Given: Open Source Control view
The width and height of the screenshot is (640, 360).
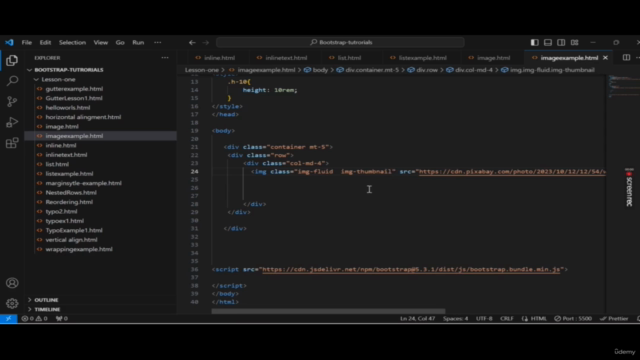Looking at the screenshot, I should click(12, 101).
